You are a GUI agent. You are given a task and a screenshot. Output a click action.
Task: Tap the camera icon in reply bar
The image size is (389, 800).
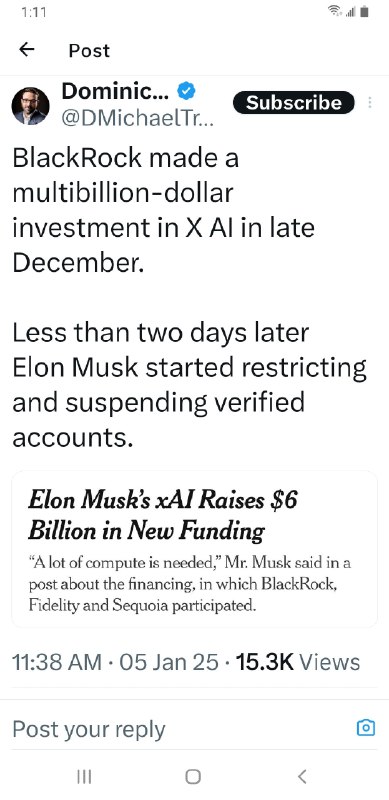366,728
